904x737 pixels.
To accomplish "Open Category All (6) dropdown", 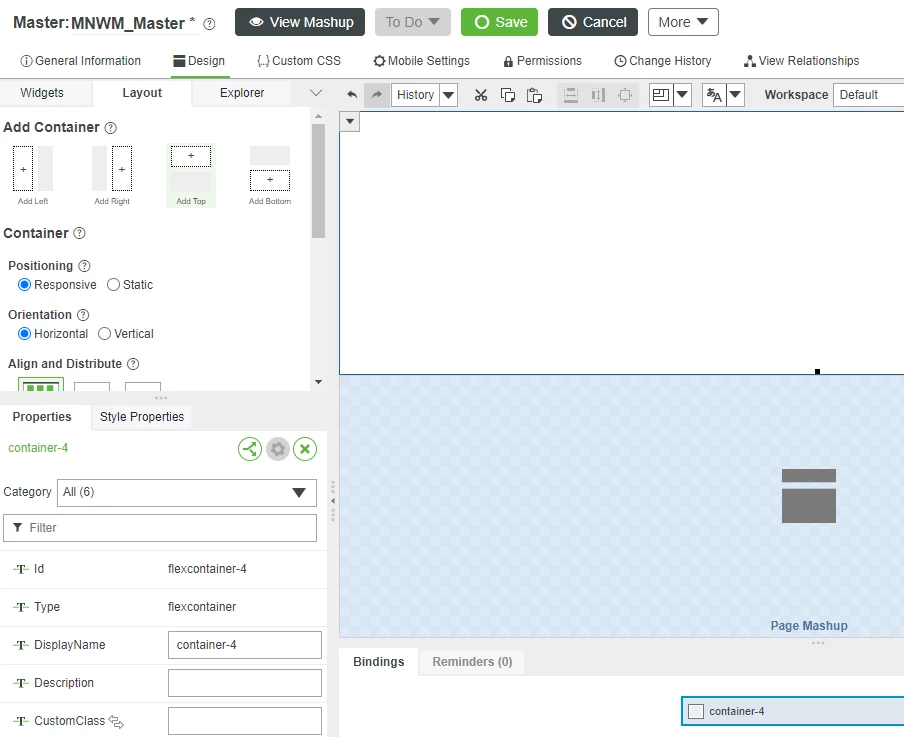I will tap(187, 492).
